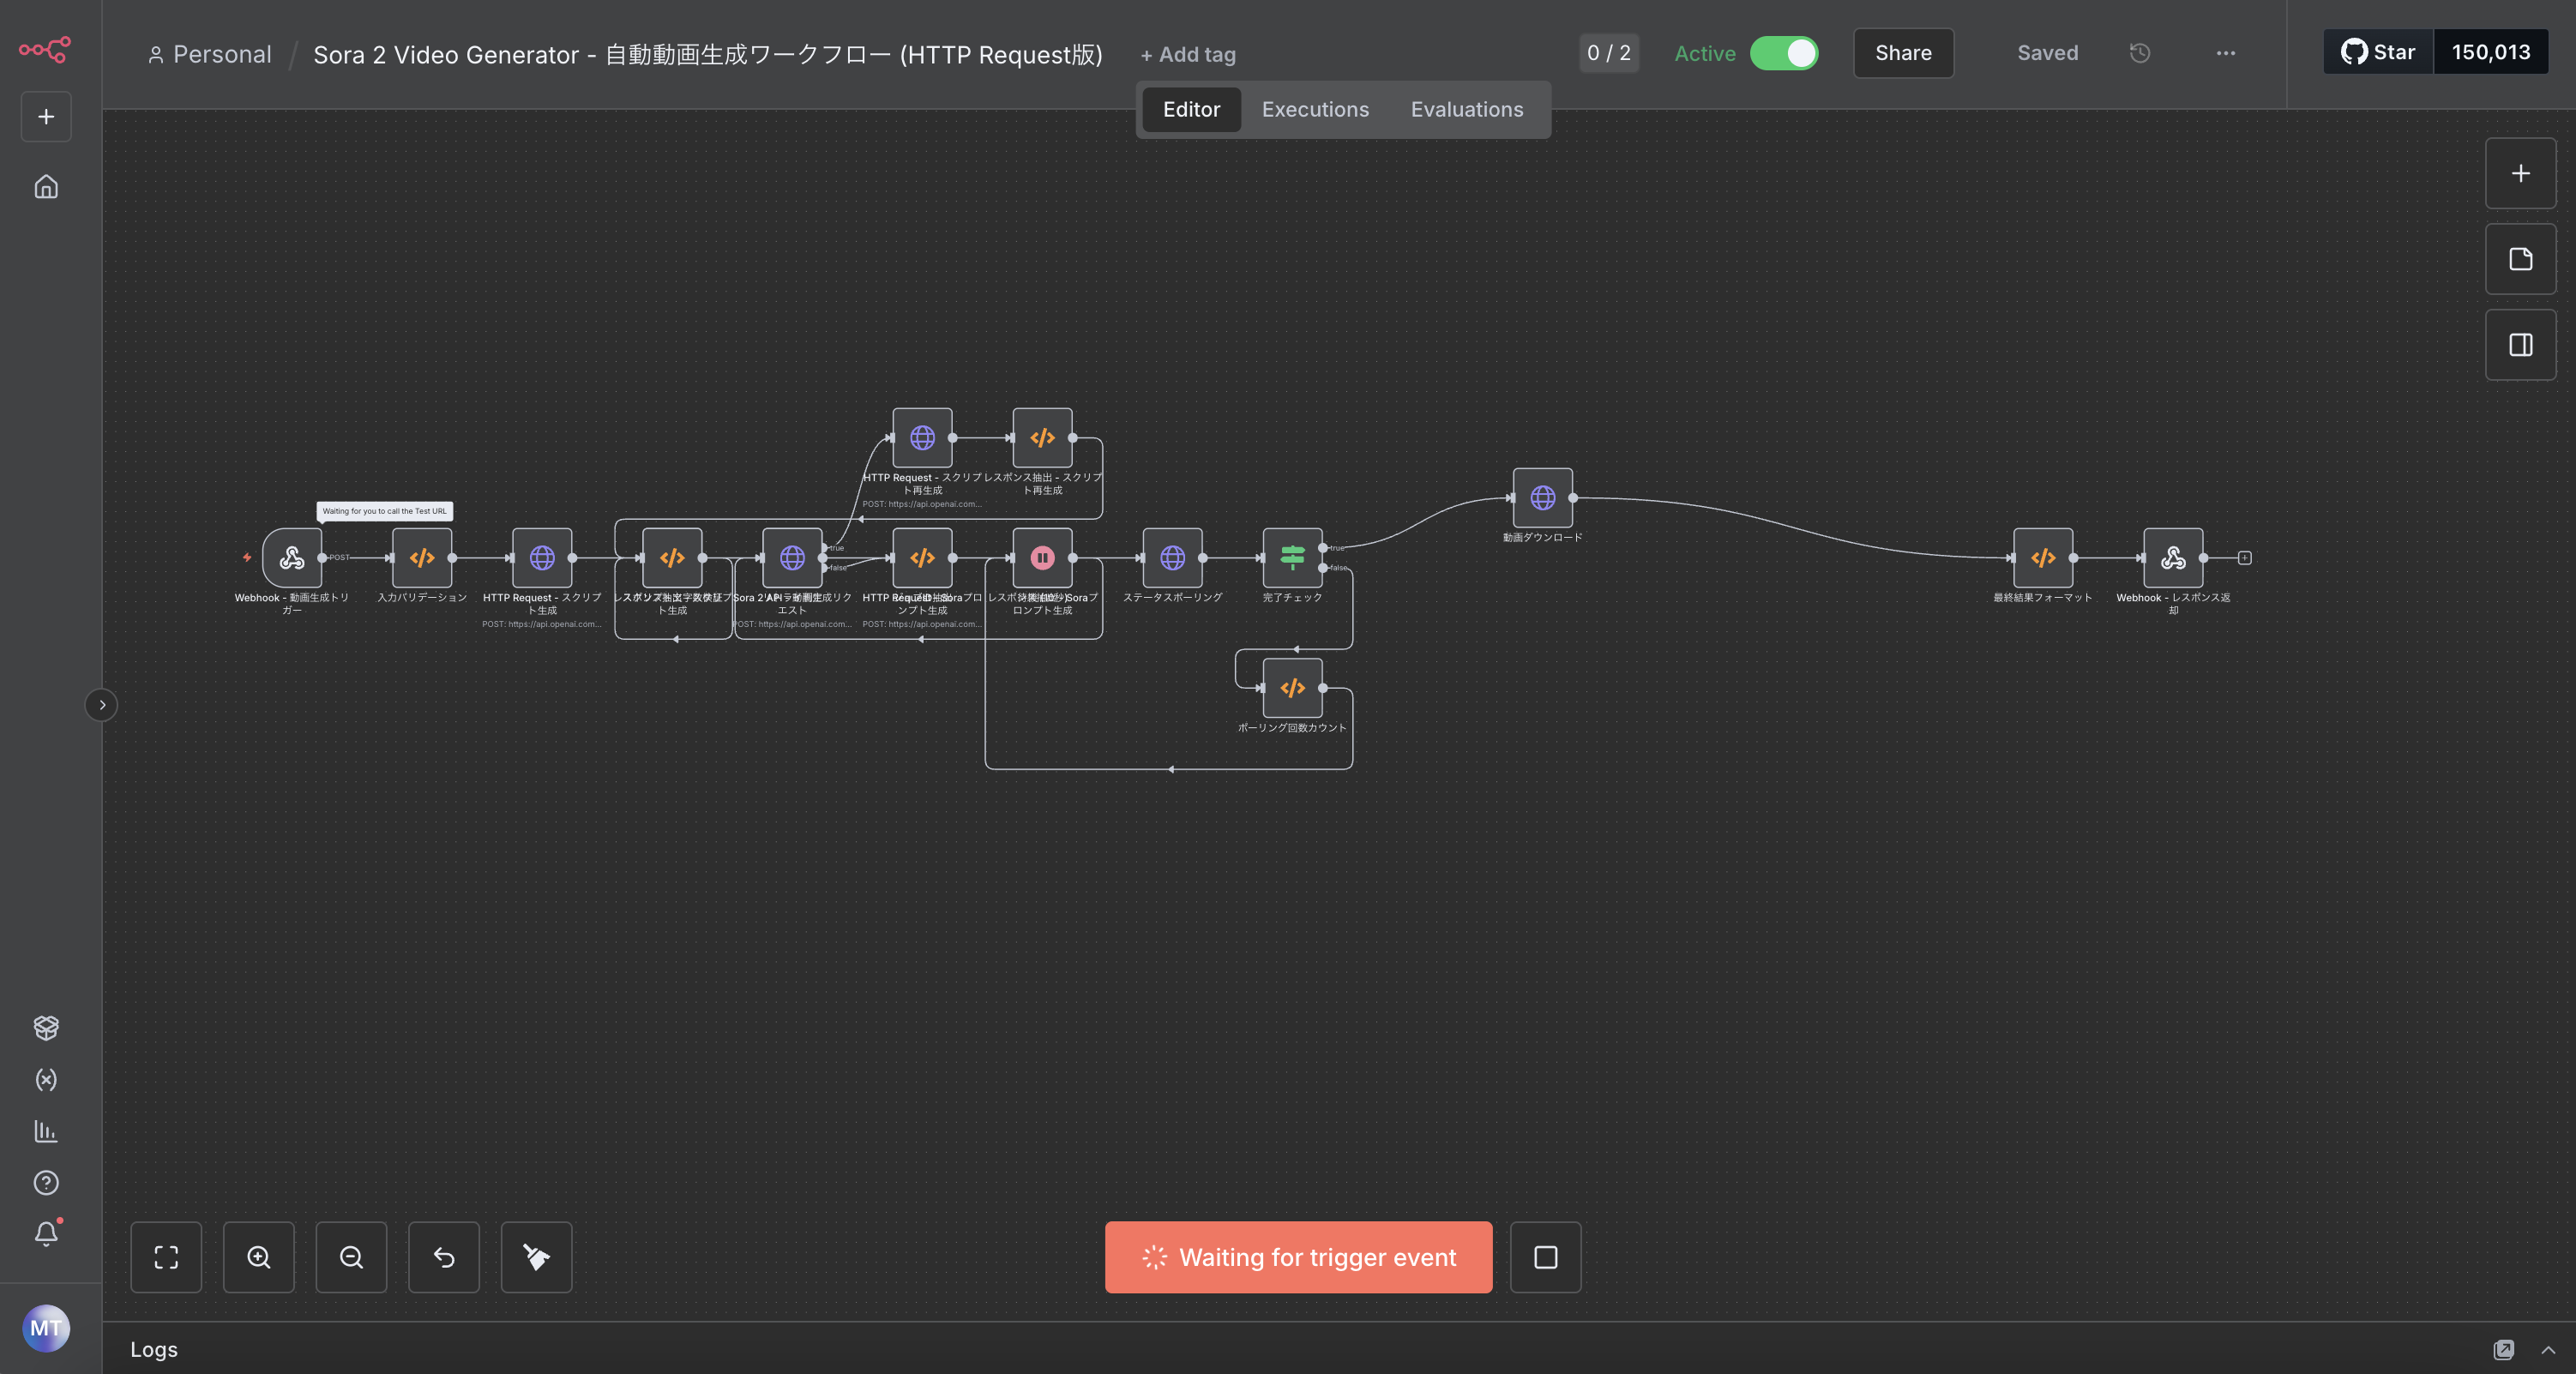Add a sticky note to canvas
2576x1374 pixels.
(2520, 259)
